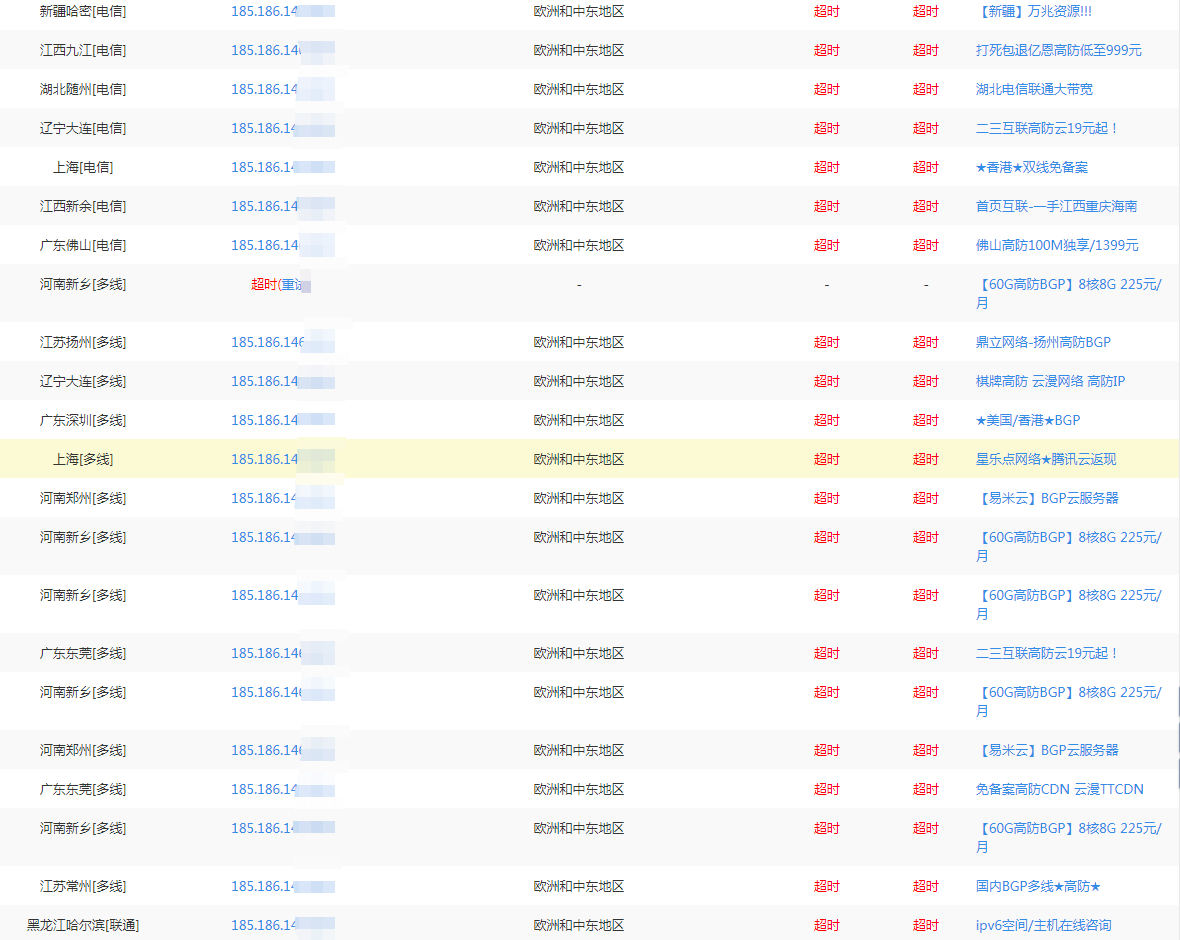Click the IP address in 江苏扬州[多线] row
The image size is (1180, 940).
pos(283,342)
